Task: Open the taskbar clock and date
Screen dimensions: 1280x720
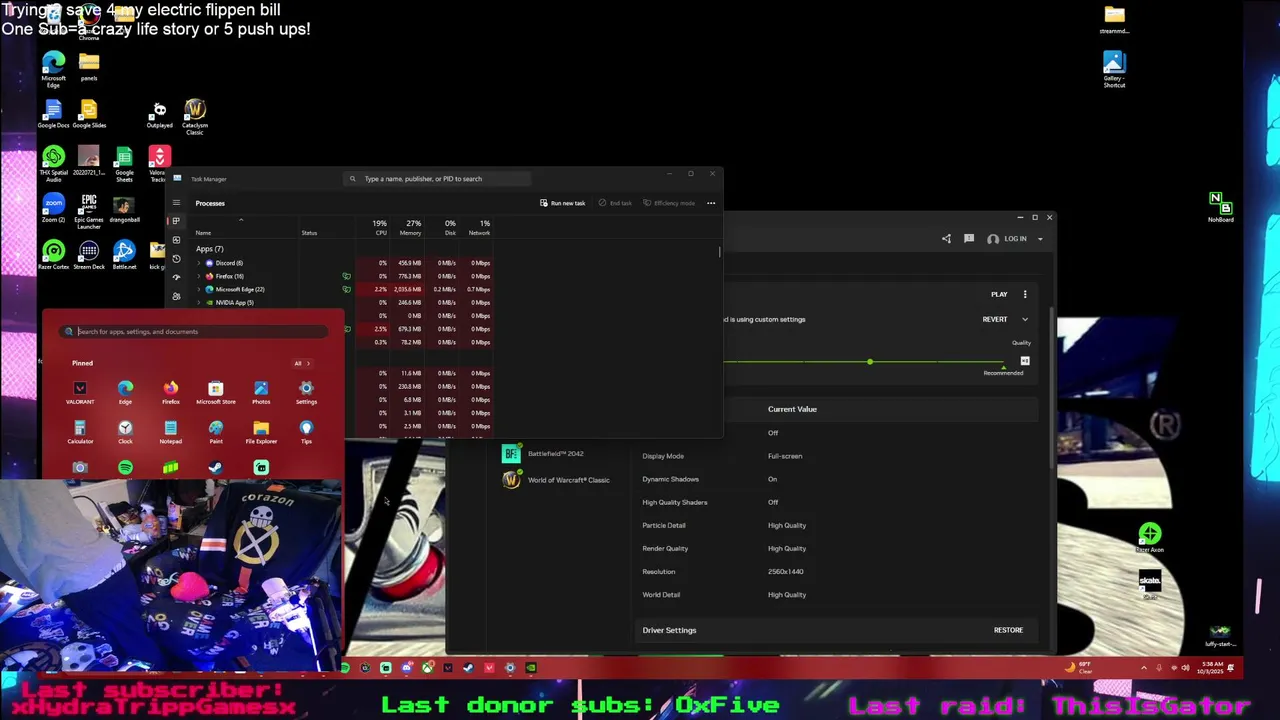Action: coord(1211,667)
